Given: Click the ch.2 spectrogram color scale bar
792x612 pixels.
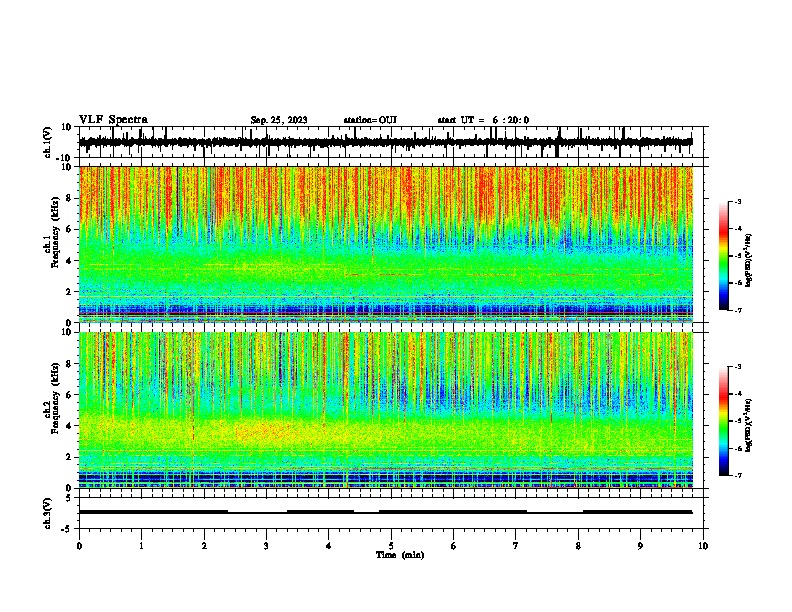Looking at the screenshot, I should (x=724, y=421).
